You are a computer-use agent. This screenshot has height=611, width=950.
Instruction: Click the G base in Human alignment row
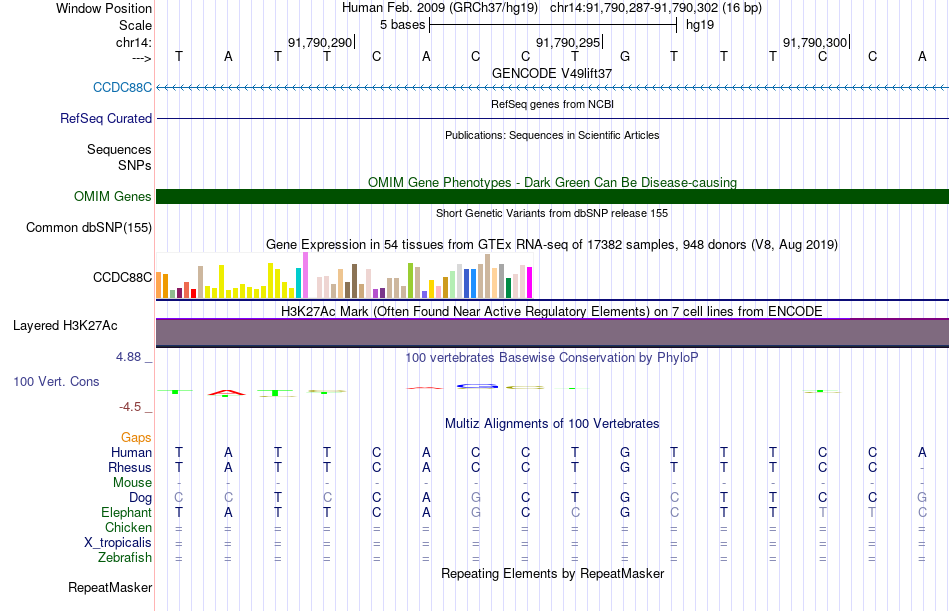click(625, 452)
